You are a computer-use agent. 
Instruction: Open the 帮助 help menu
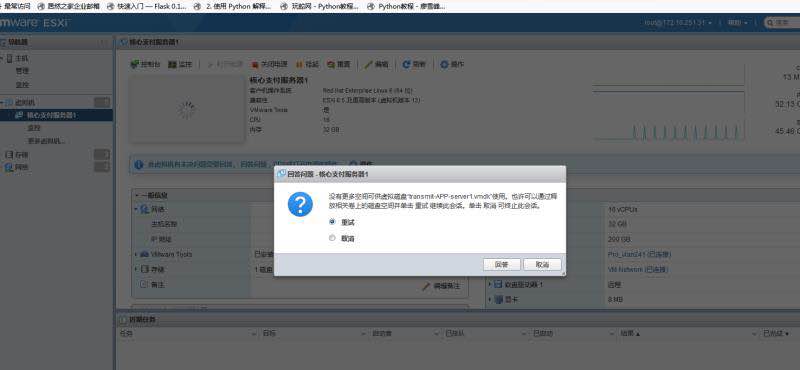click(737, 23)
